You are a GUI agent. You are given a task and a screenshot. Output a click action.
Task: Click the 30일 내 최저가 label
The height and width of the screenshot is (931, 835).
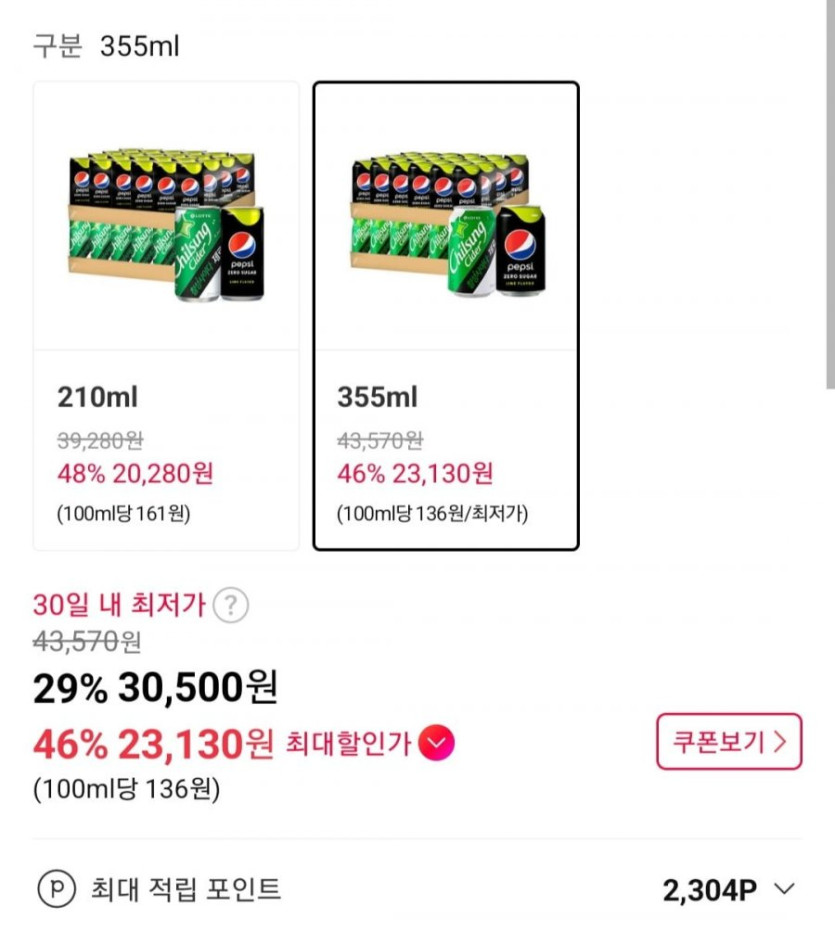coord(119,605)
